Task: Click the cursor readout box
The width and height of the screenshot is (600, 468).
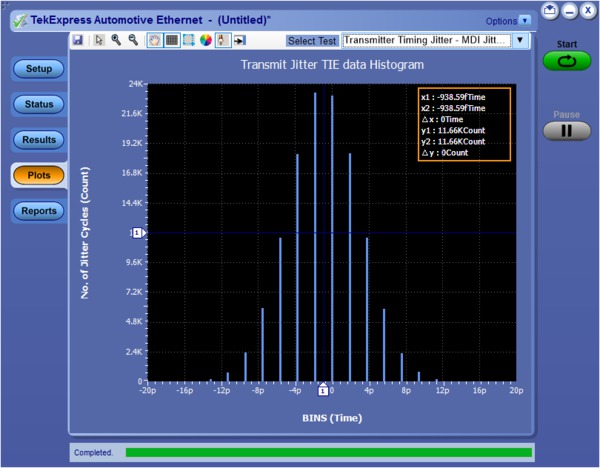Action: pos(464,125)
